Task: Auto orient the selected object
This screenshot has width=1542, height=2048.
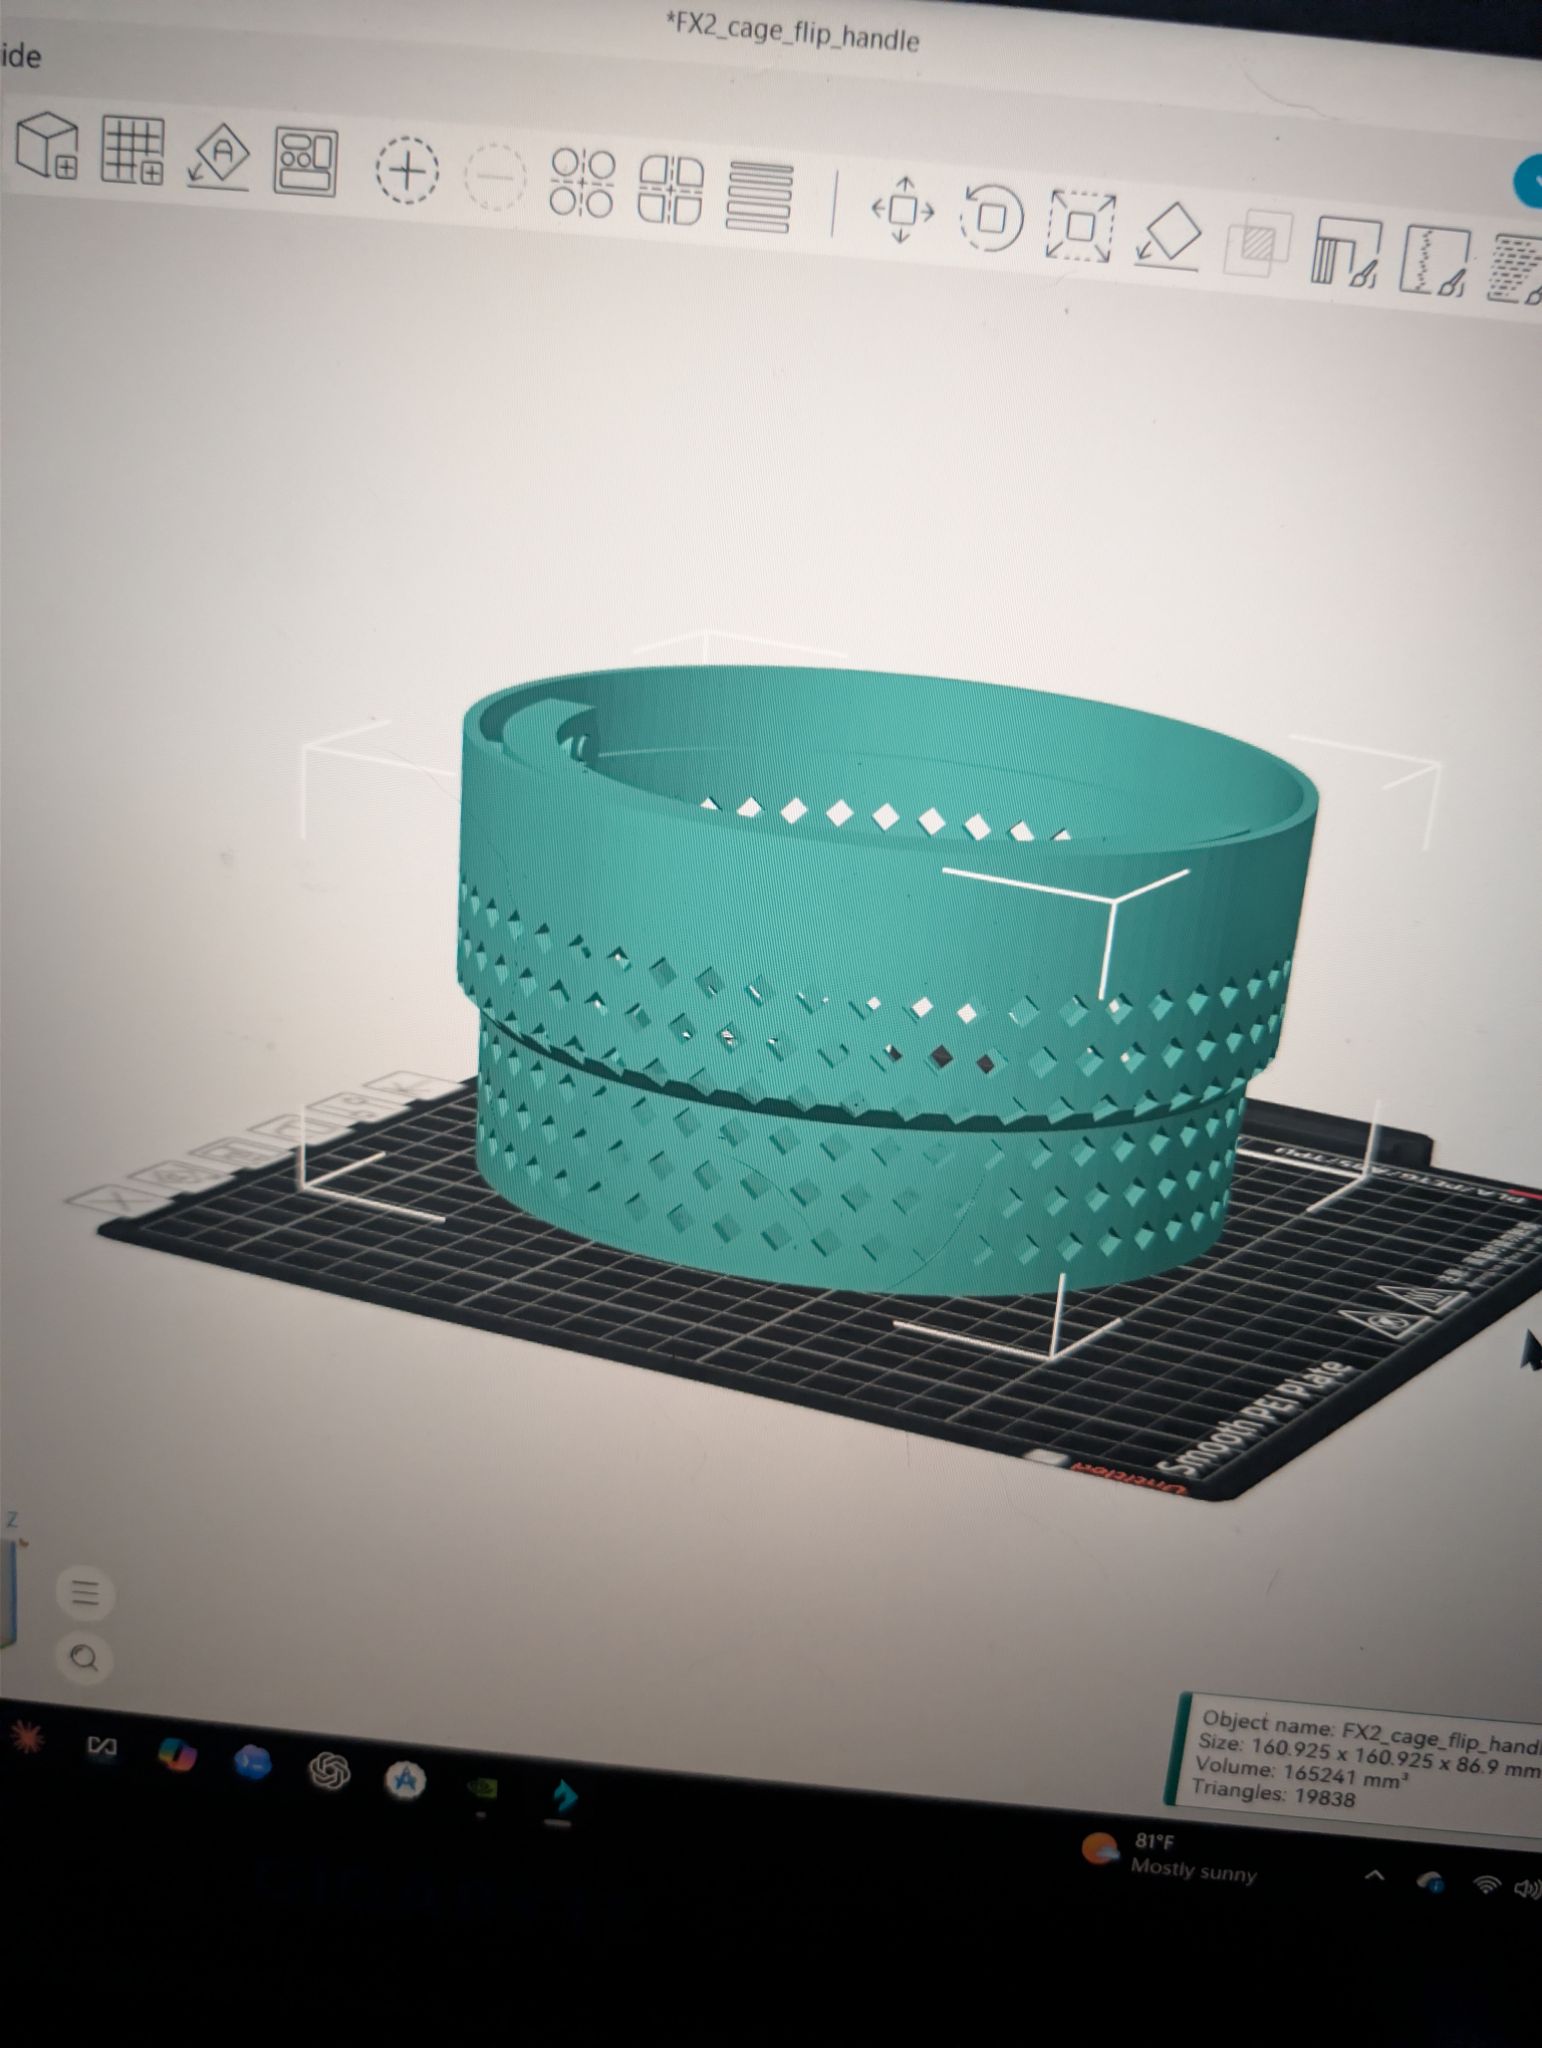Action: pyautogui.click(x=220, y=157)
